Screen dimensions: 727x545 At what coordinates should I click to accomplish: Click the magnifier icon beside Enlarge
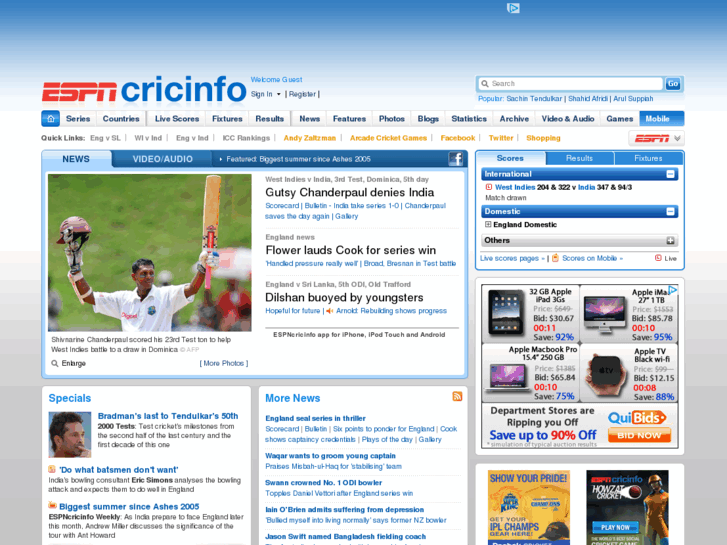click(55, 363)
